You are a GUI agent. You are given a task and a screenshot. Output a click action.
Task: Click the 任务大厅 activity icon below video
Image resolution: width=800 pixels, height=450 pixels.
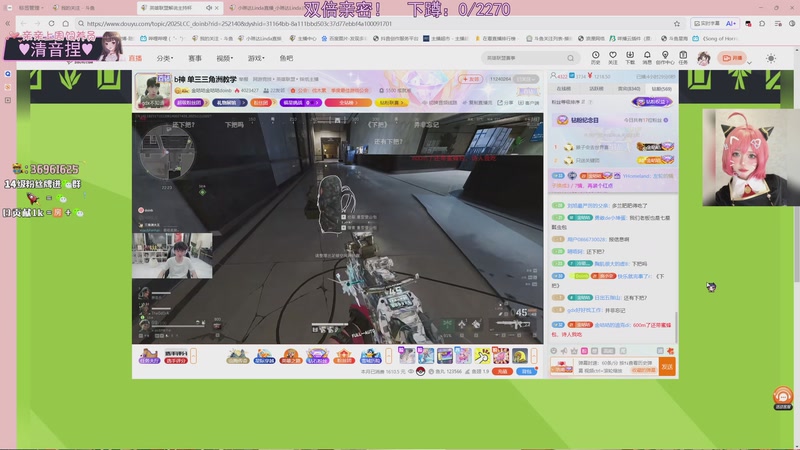point(148,356)
